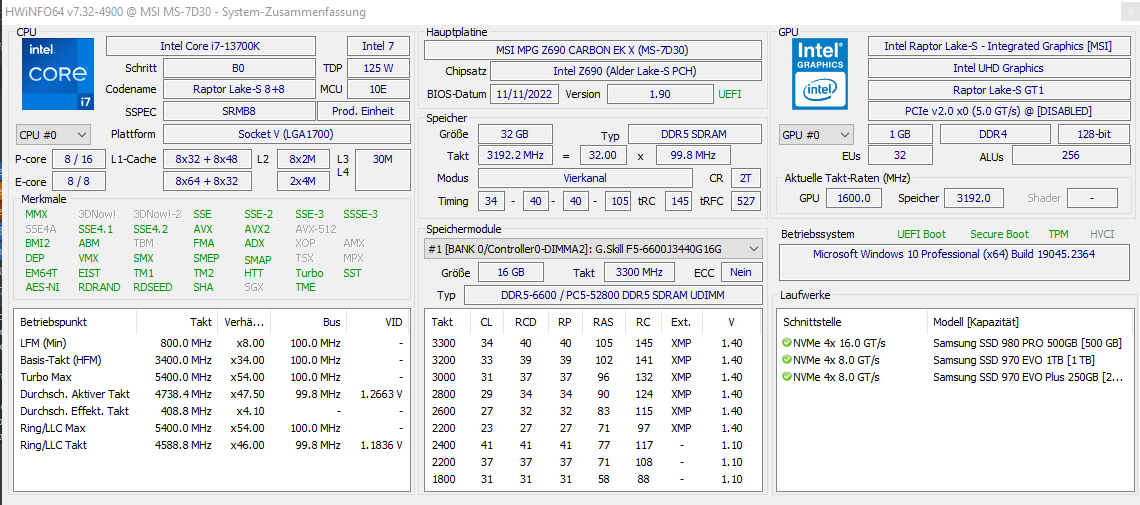
Task: Click green check icon beside Samsung SSD 970 EVO 1TB
Action: click(x=787, y=360)
